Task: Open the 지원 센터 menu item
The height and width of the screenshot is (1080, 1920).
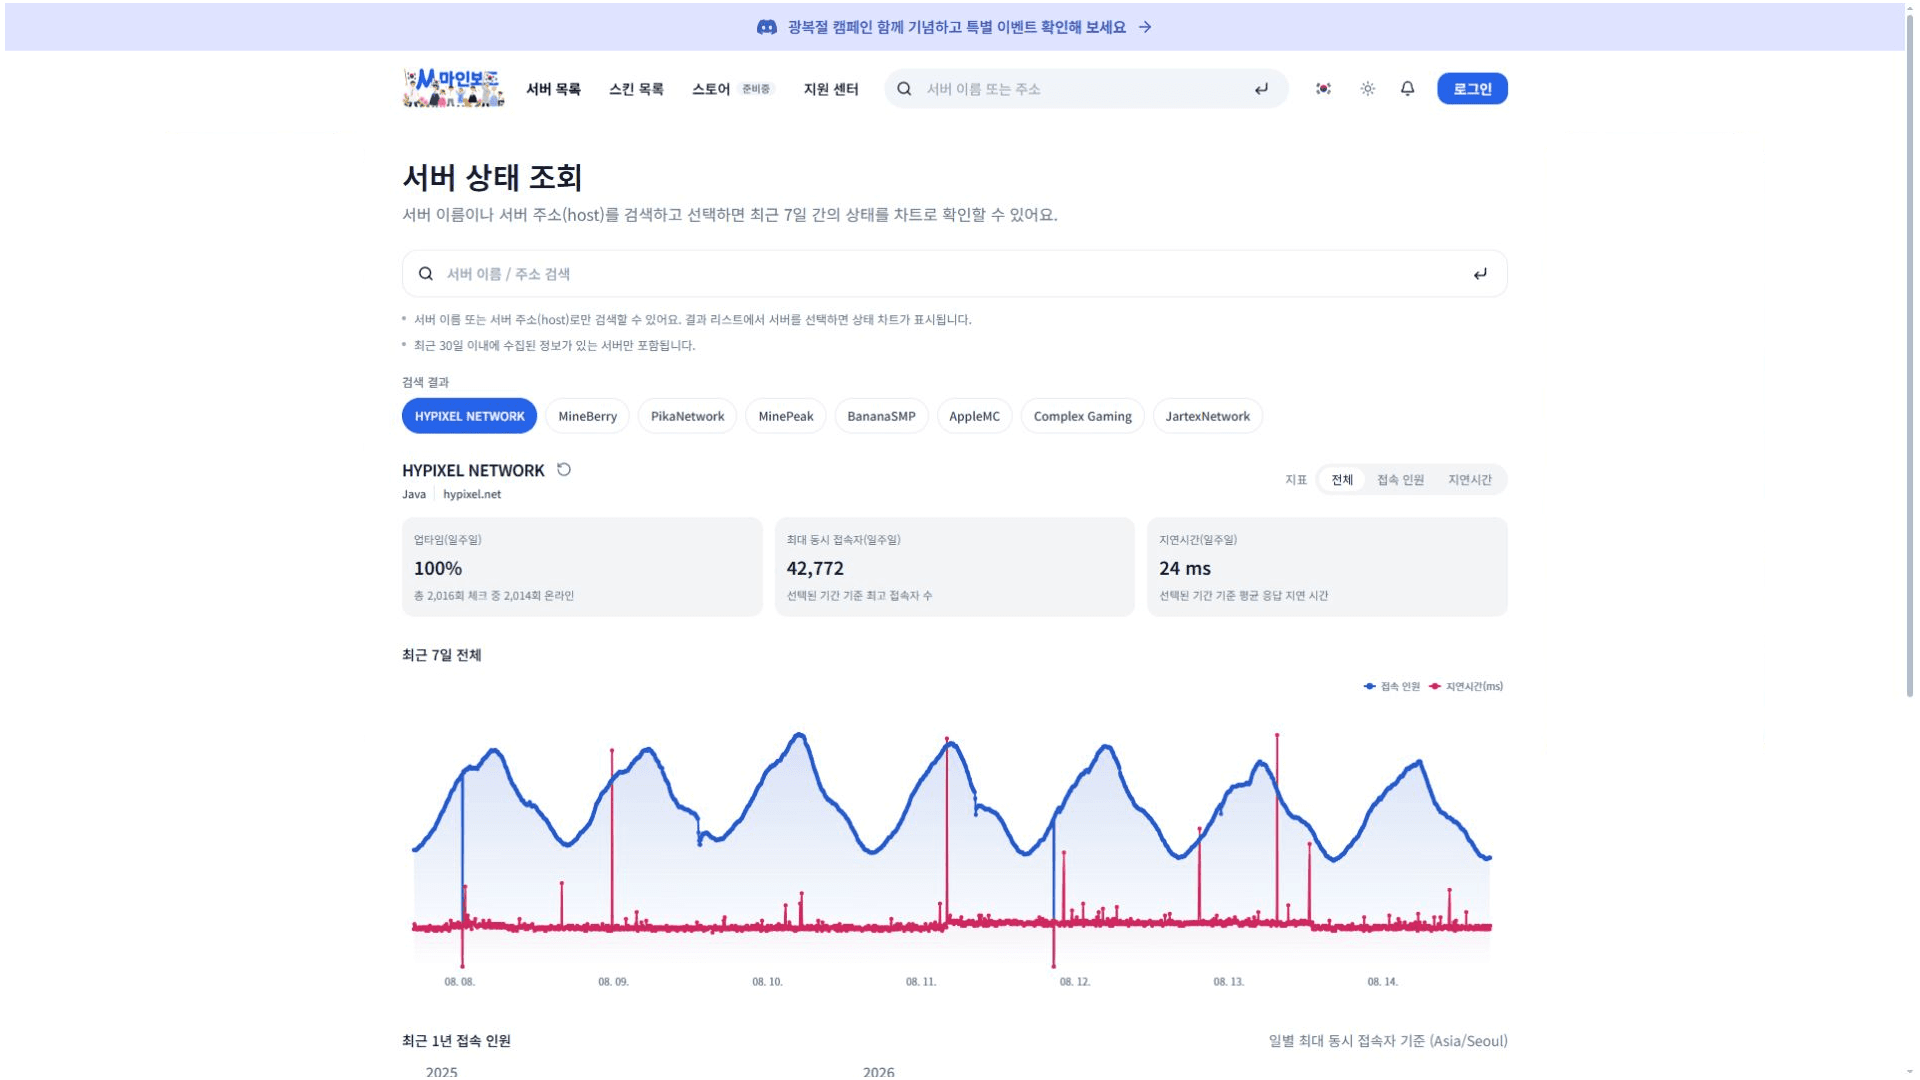Action: point(830,89)
